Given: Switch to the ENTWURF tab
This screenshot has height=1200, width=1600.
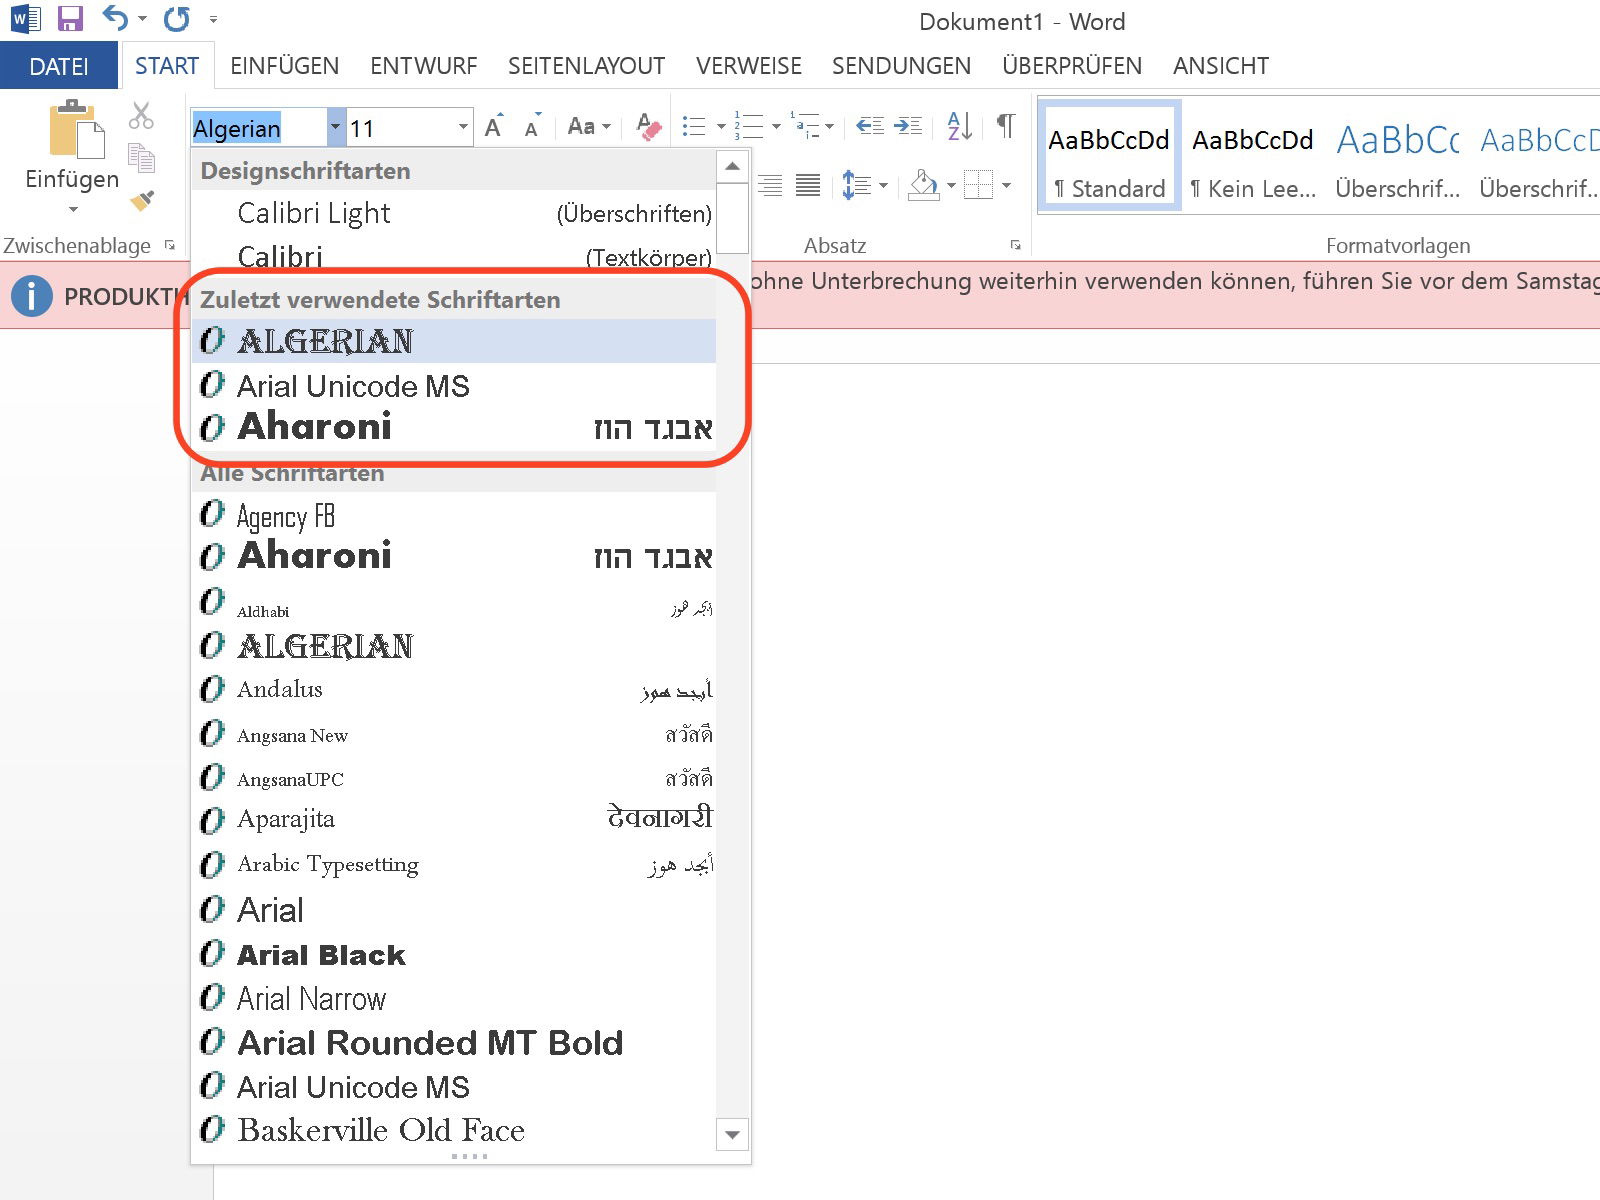Looking at the screenshot, I should pos(424,66).
